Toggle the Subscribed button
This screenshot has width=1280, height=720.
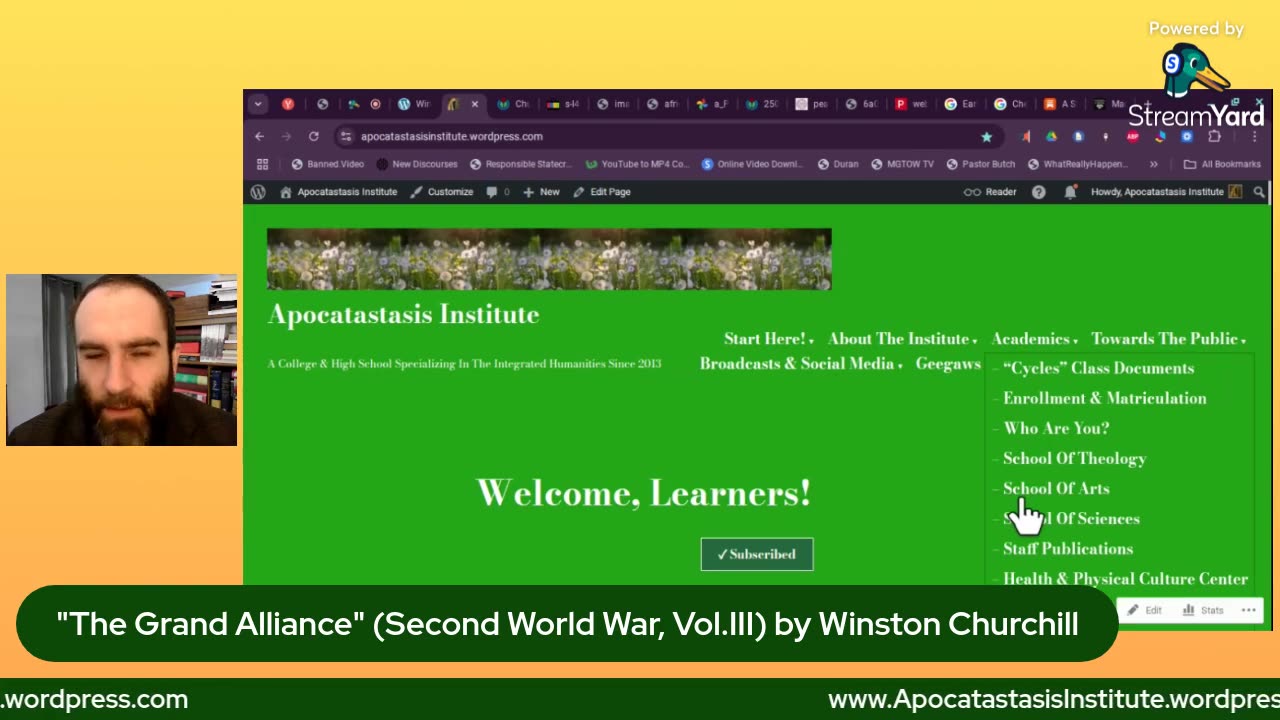pos(757,554)
